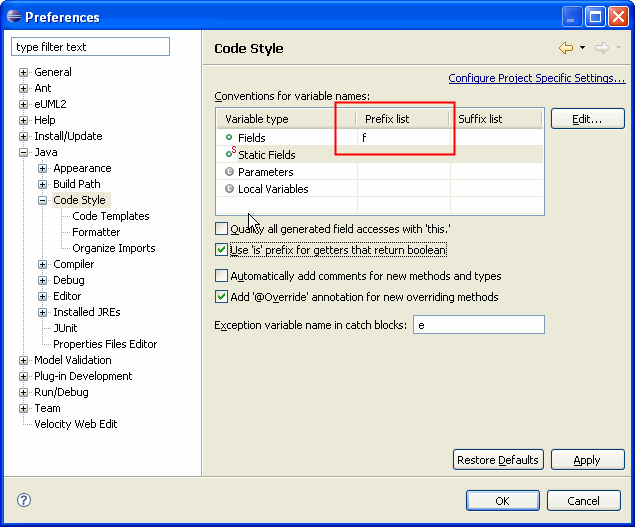Select the Parameters variable type icon
The height and width of the screenshot is (527, 635).
point(229,172)
